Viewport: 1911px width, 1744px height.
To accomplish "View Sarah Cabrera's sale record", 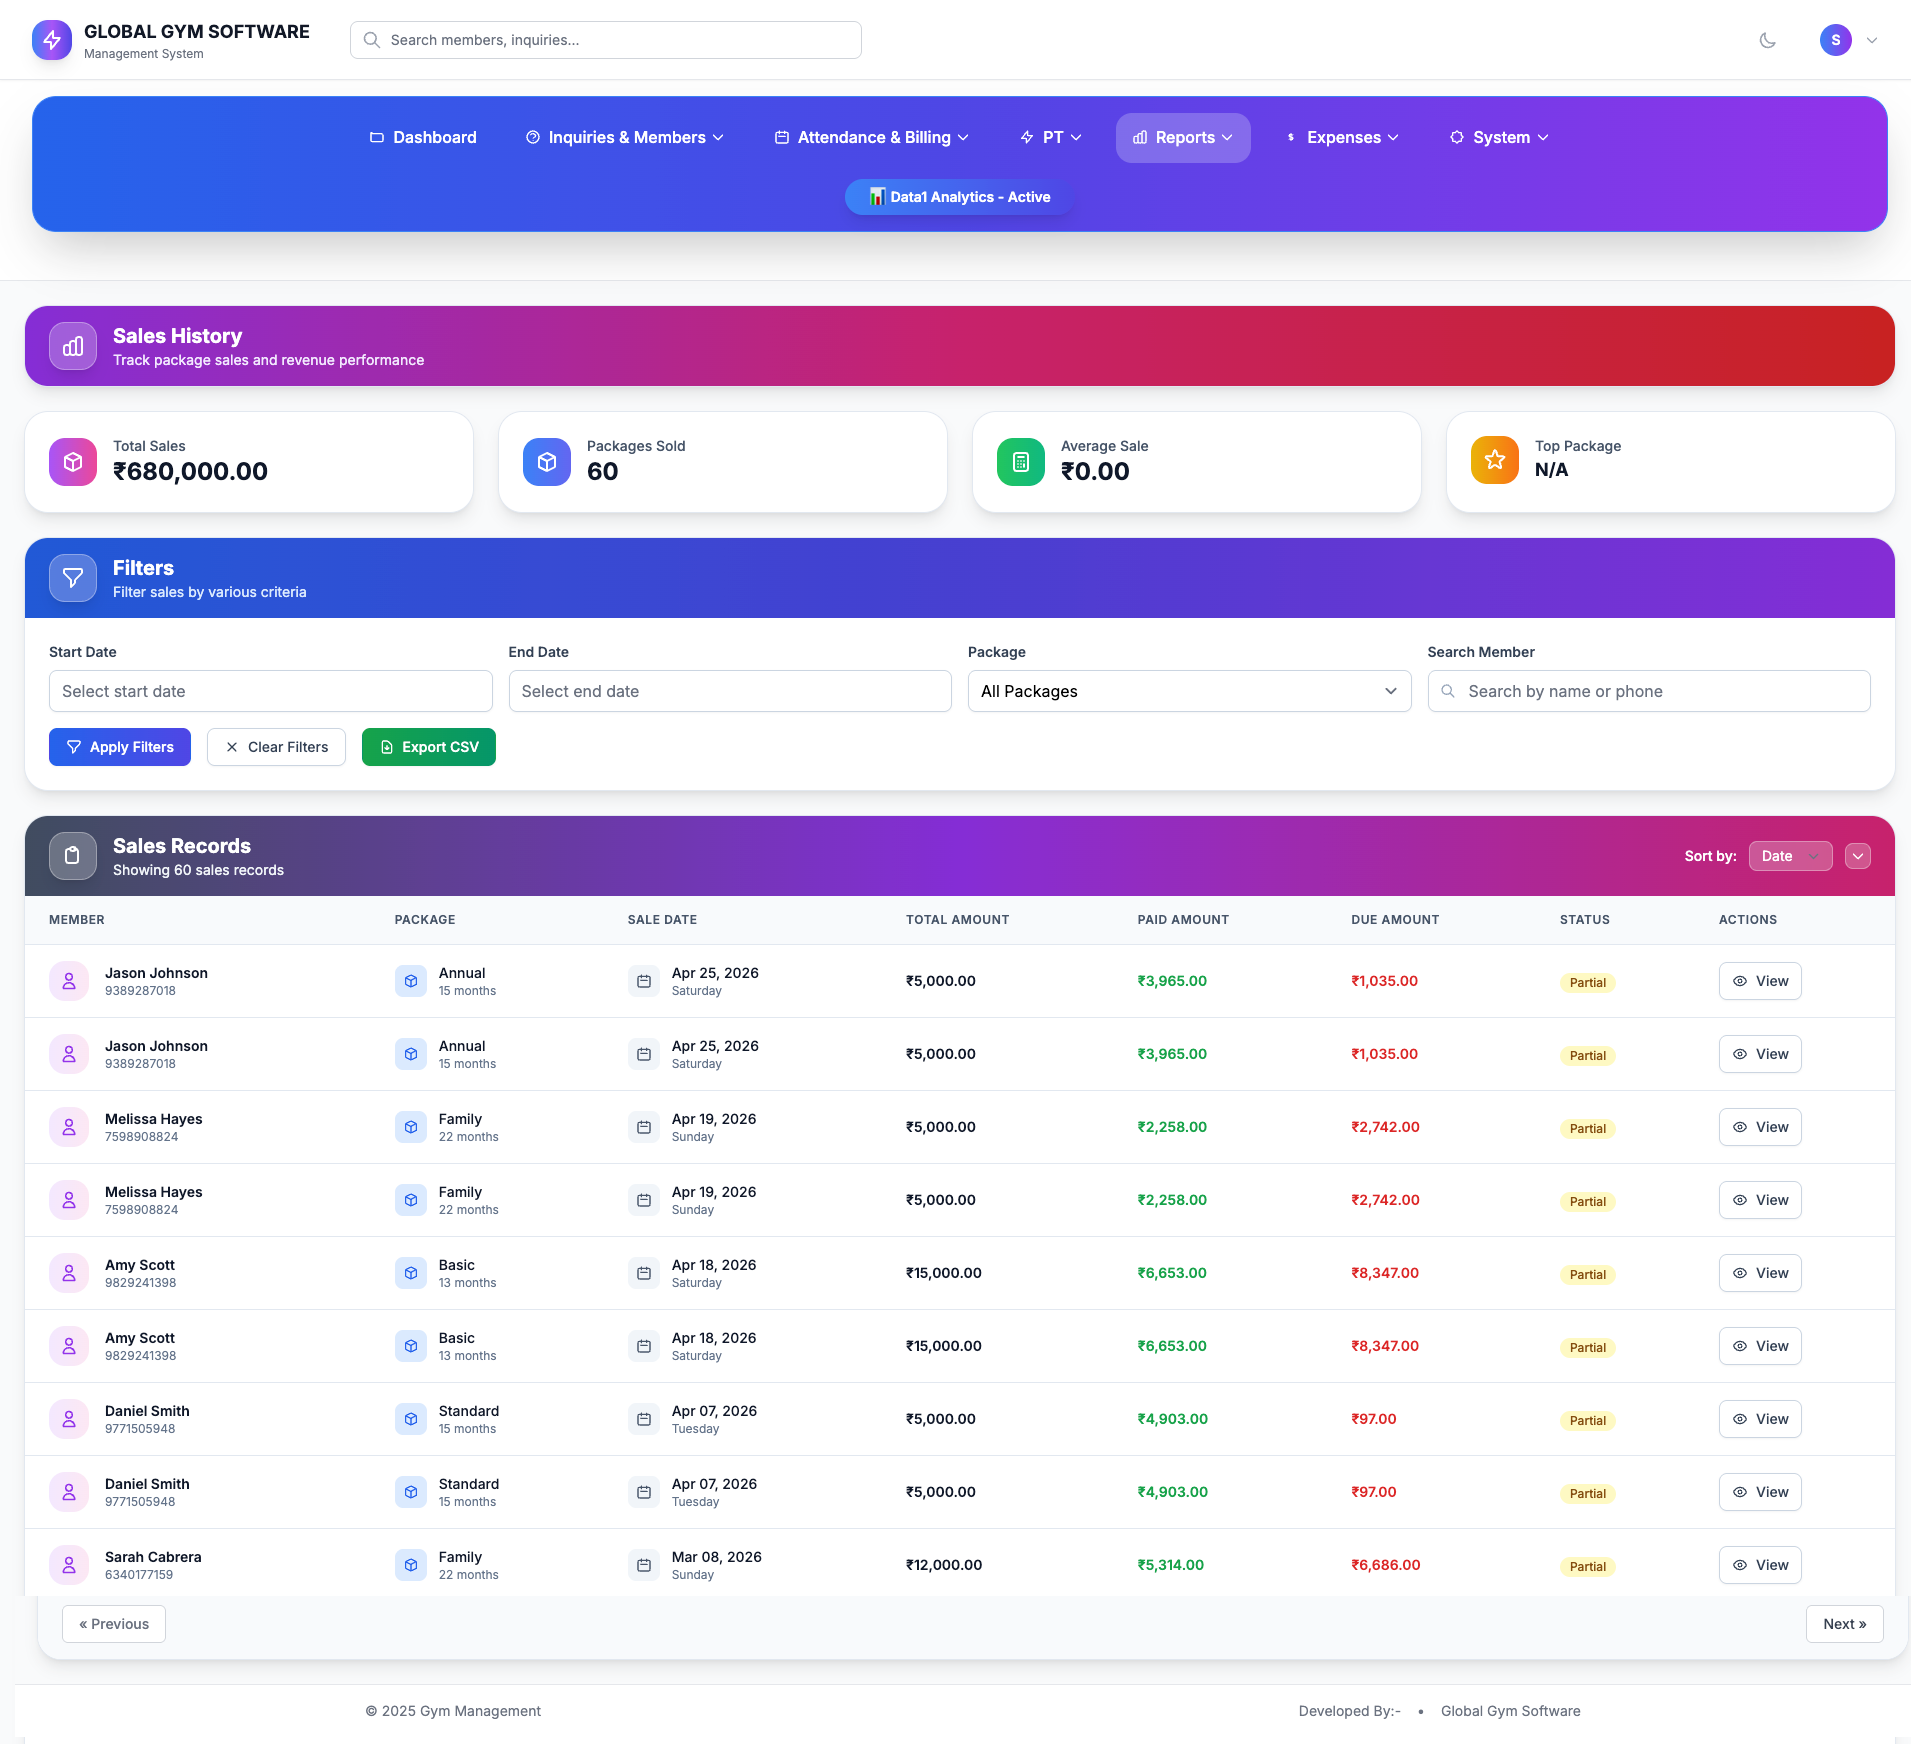I will pos(1759,1565).
